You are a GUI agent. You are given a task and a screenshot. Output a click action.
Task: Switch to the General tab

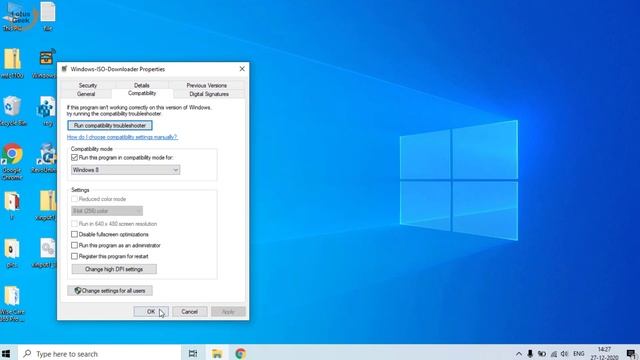(86, 94)
